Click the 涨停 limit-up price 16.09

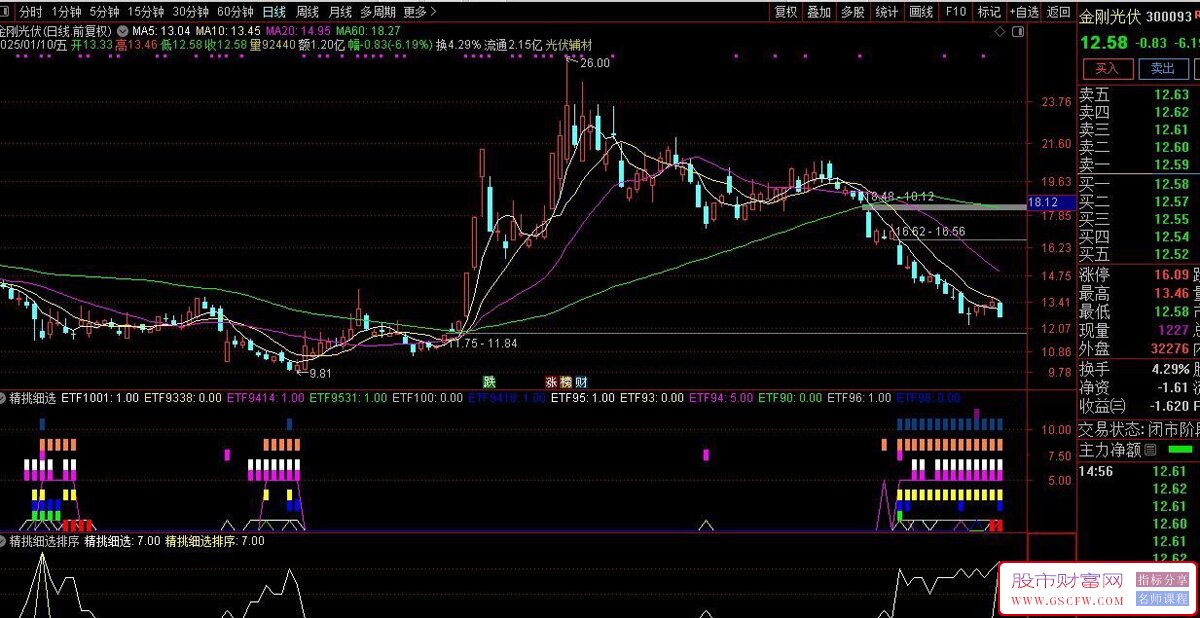point(1171,274)
